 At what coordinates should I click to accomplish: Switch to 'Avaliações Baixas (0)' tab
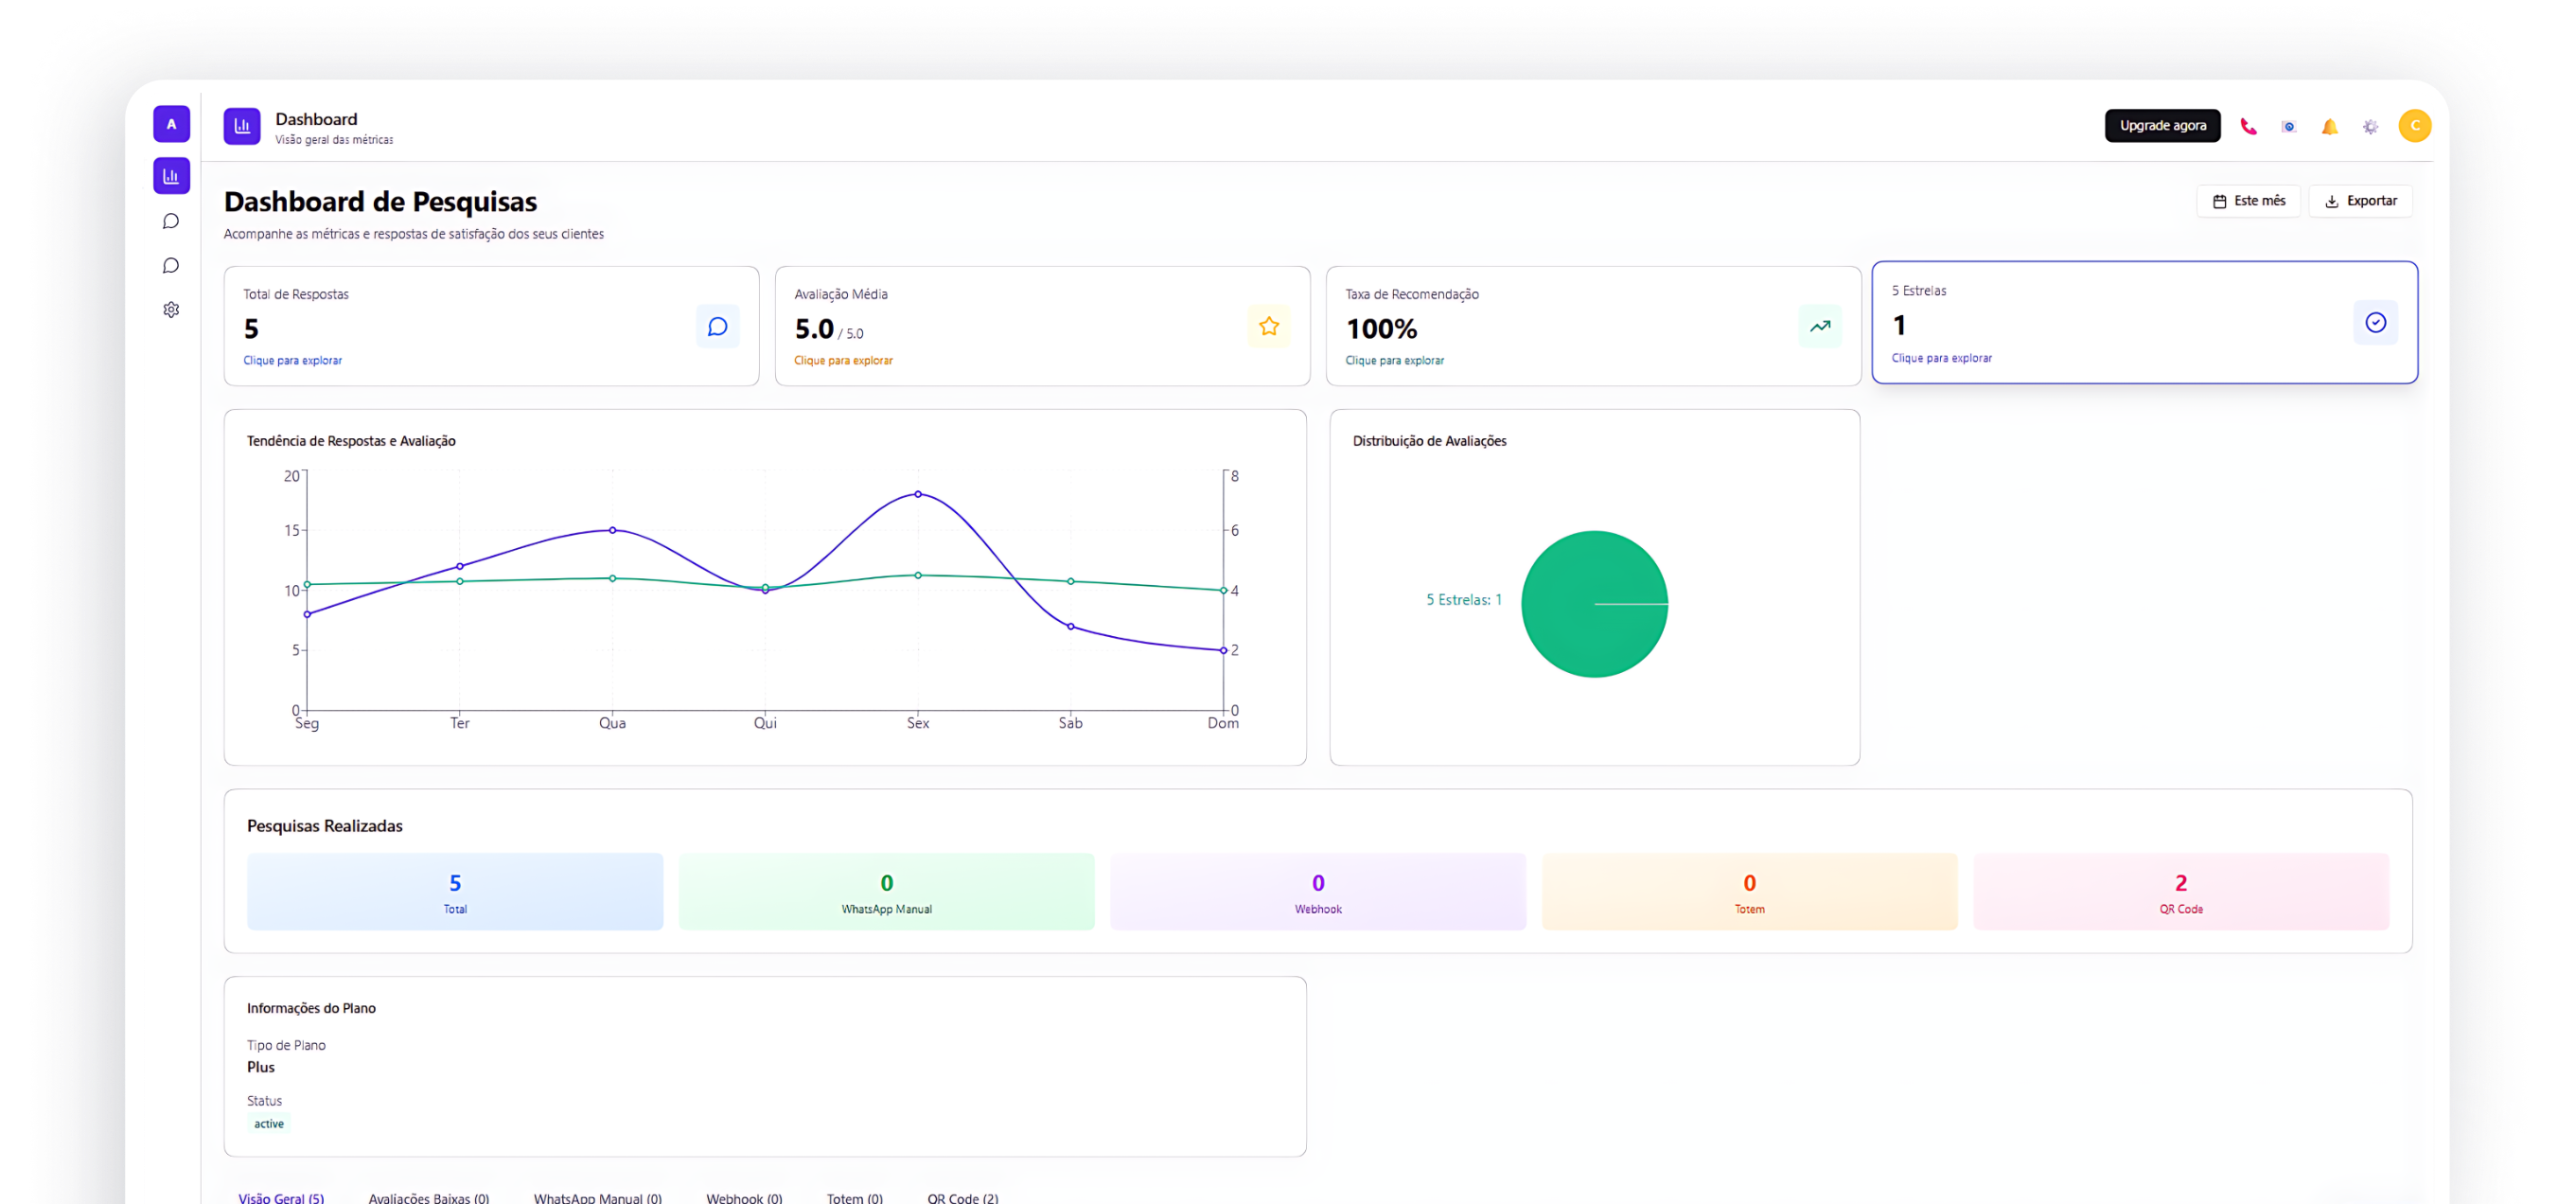428,1197
